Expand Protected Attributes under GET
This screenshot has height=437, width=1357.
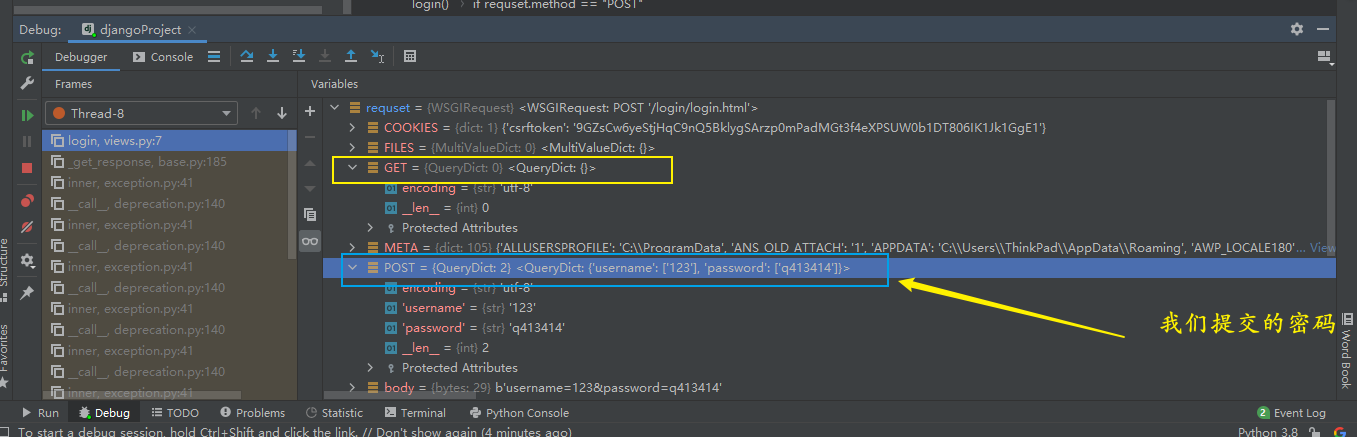tap(370, 228)
